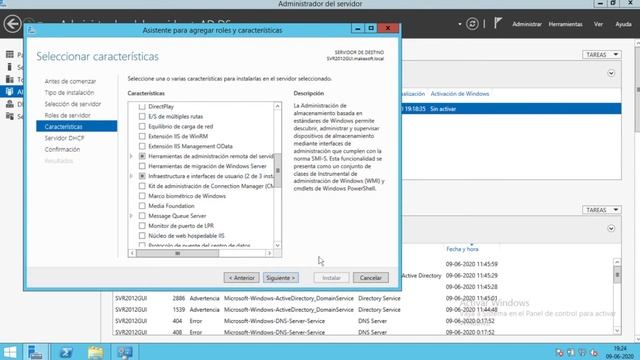Launch PowerShell from the taskbar
This screenshot has width=640, height=360.
click(66, 352)
